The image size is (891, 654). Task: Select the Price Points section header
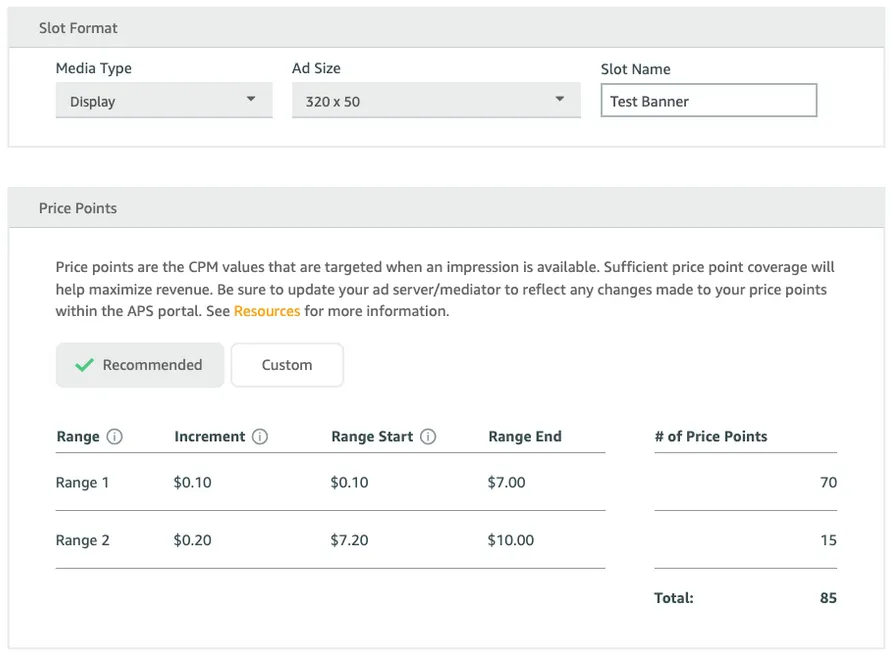click(78, 208)
